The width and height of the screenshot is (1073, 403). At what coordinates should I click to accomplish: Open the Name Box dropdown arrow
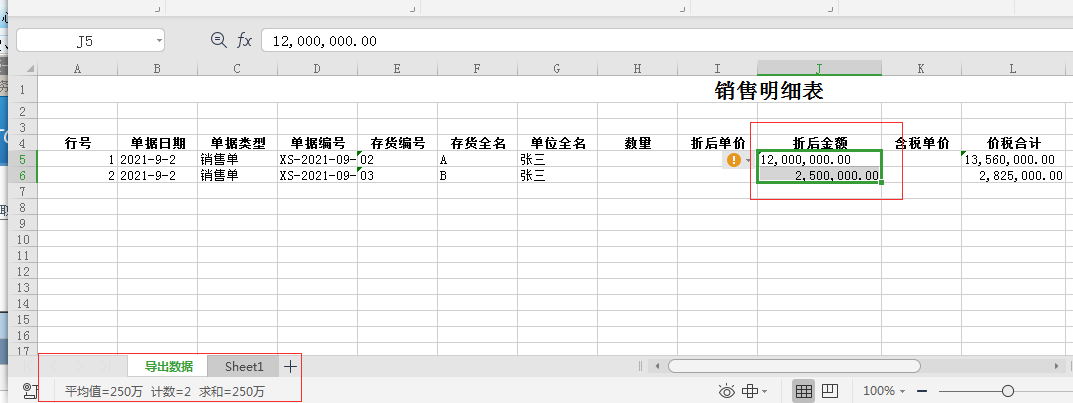click(x=159, y=41)
